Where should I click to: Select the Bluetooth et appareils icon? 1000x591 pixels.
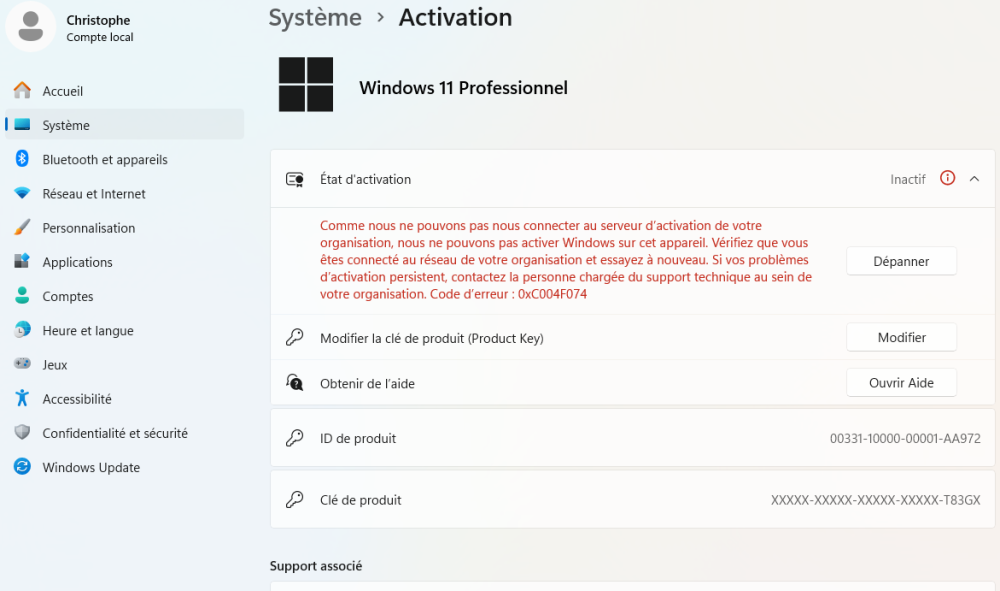coord(22,160)
